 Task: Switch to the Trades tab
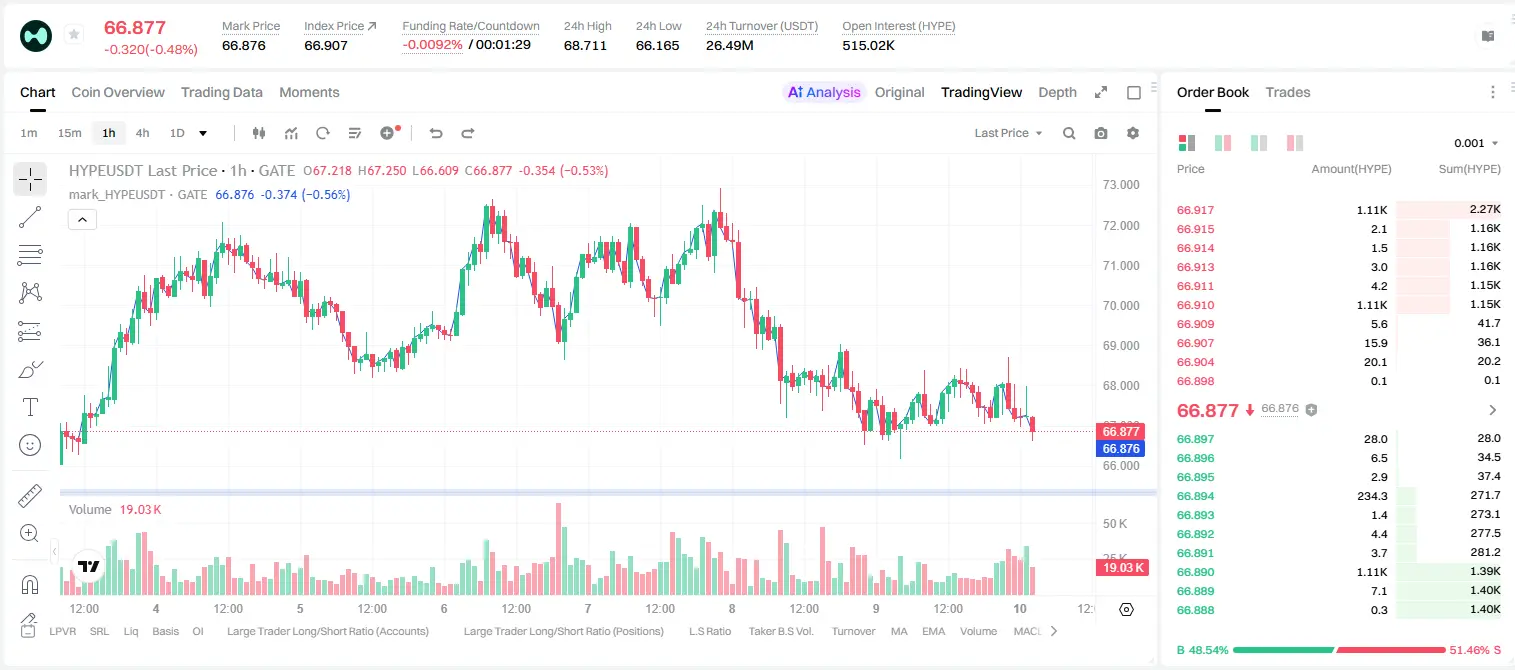tap(1287, 92)
